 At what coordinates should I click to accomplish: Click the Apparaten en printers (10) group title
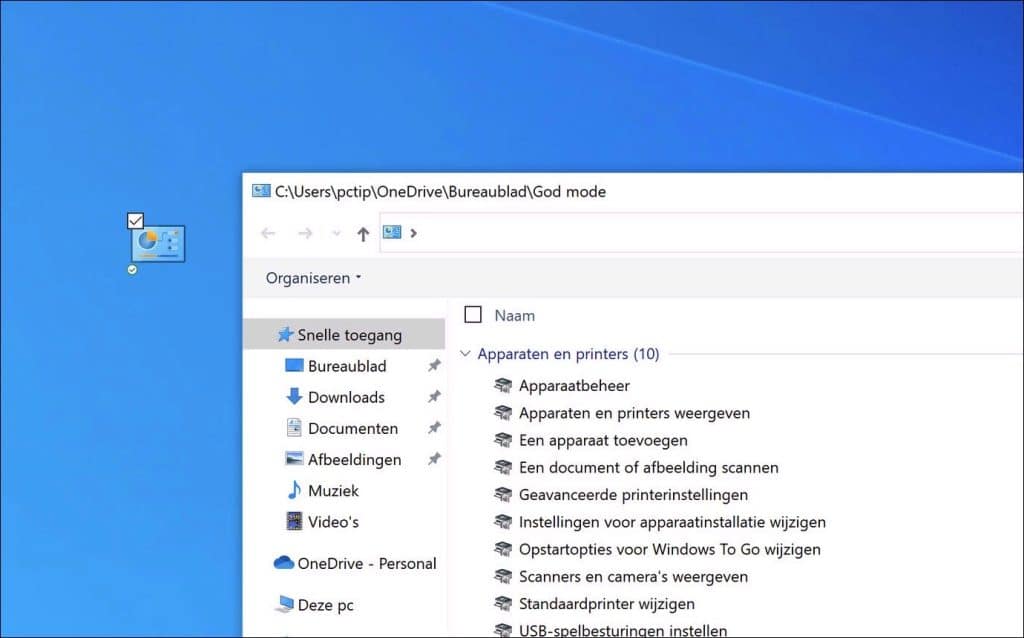coord(568,354)
